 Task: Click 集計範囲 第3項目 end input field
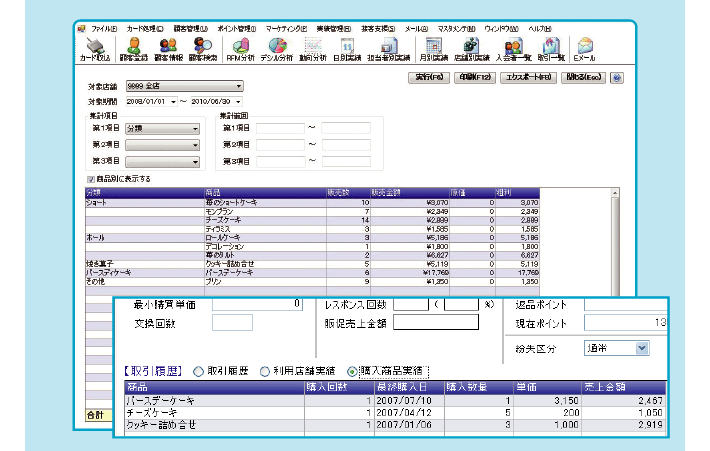(x=346, y=161)
